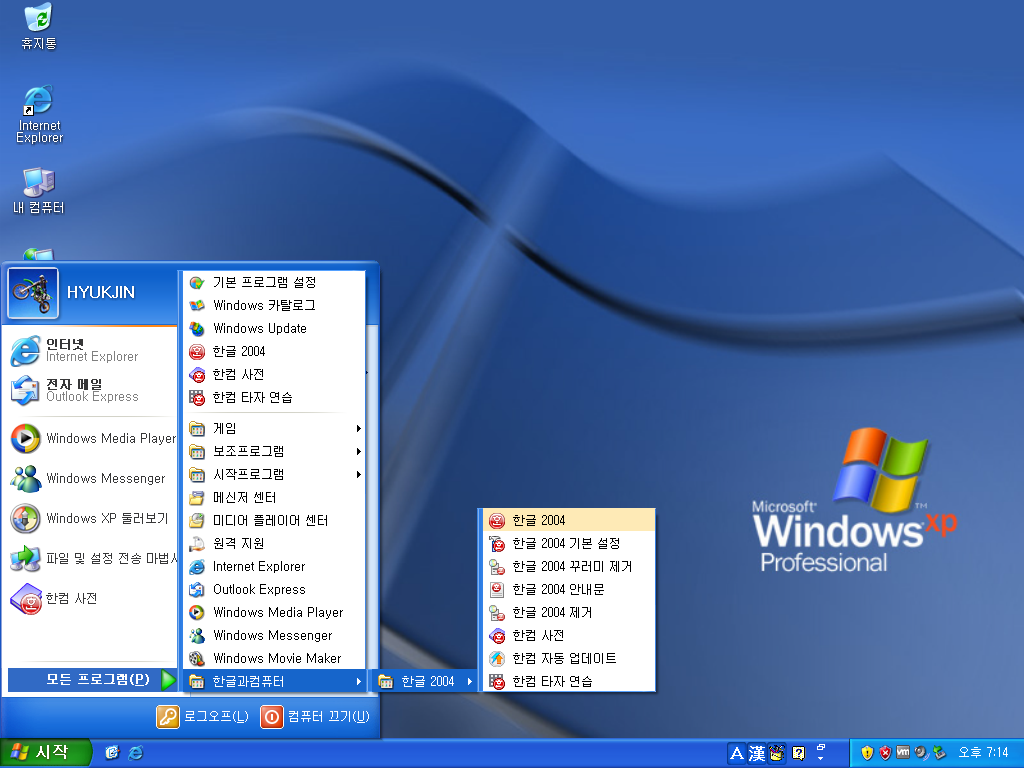Open 원격 지원
This screenshot has width=1024, height=768.
click(274, 543)
